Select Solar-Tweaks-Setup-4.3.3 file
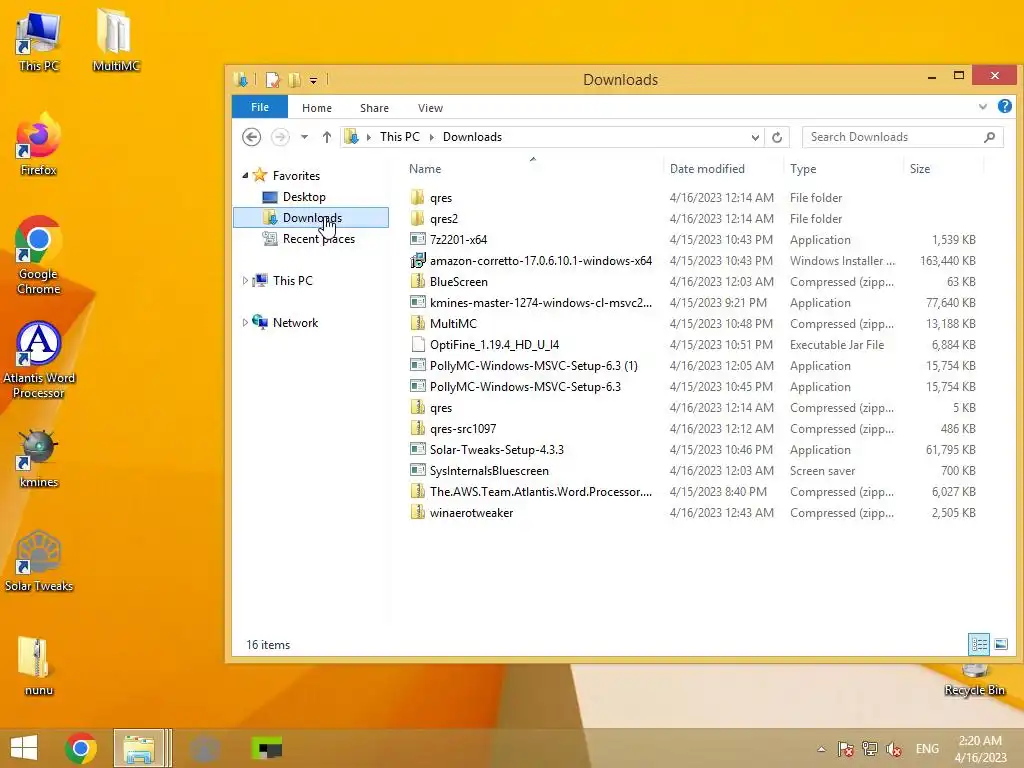The height and width of the screenshot is (768, 1024). point(496,450)
